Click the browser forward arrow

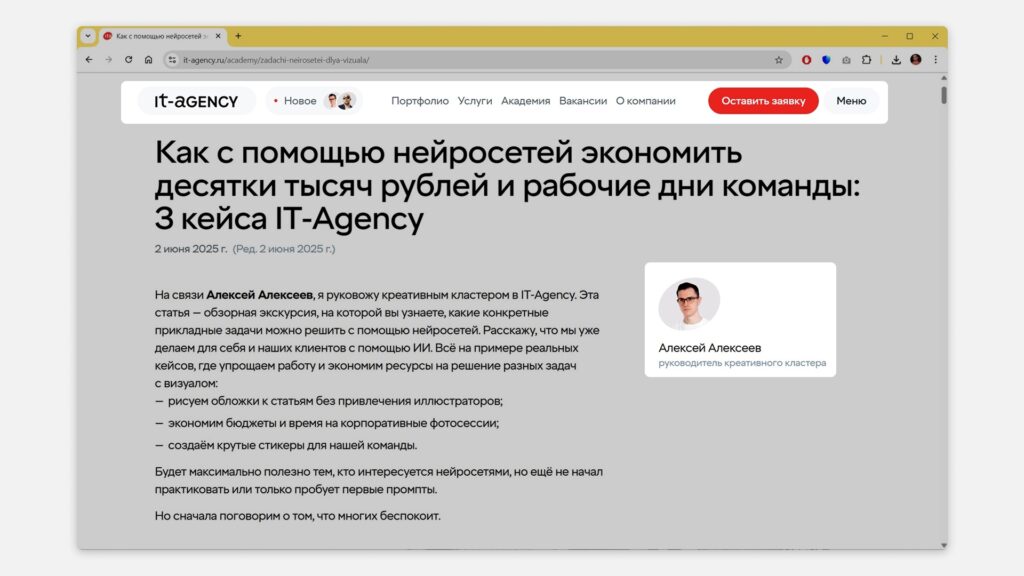pos(108,59)
